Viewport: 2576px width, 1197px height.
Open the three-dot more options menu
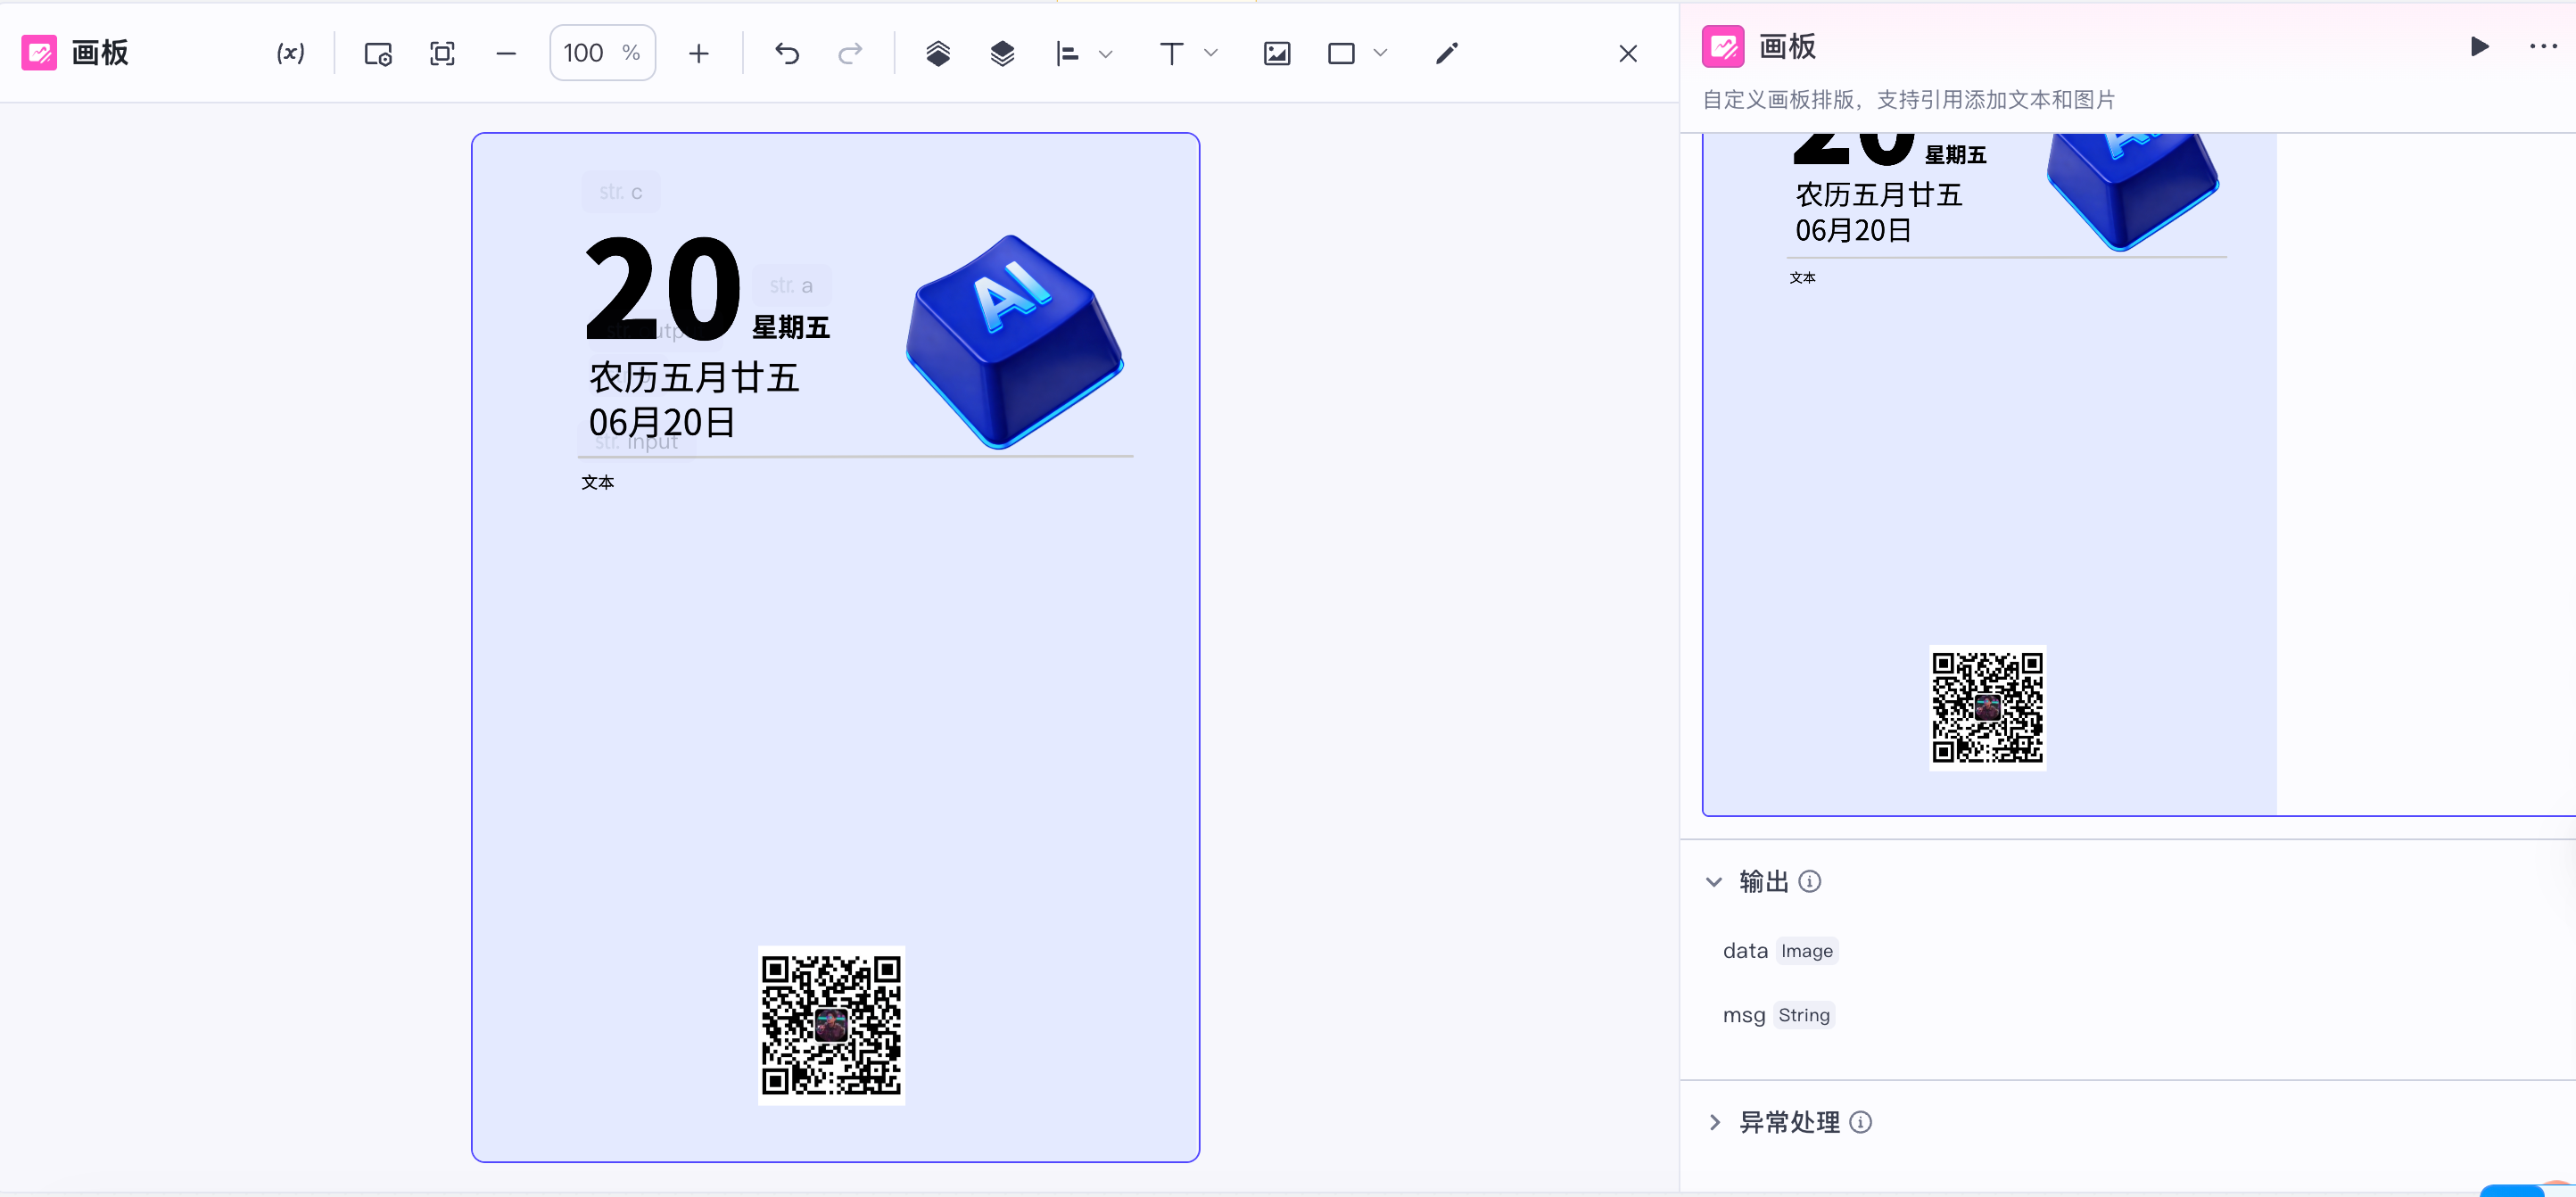(2543, 46)
